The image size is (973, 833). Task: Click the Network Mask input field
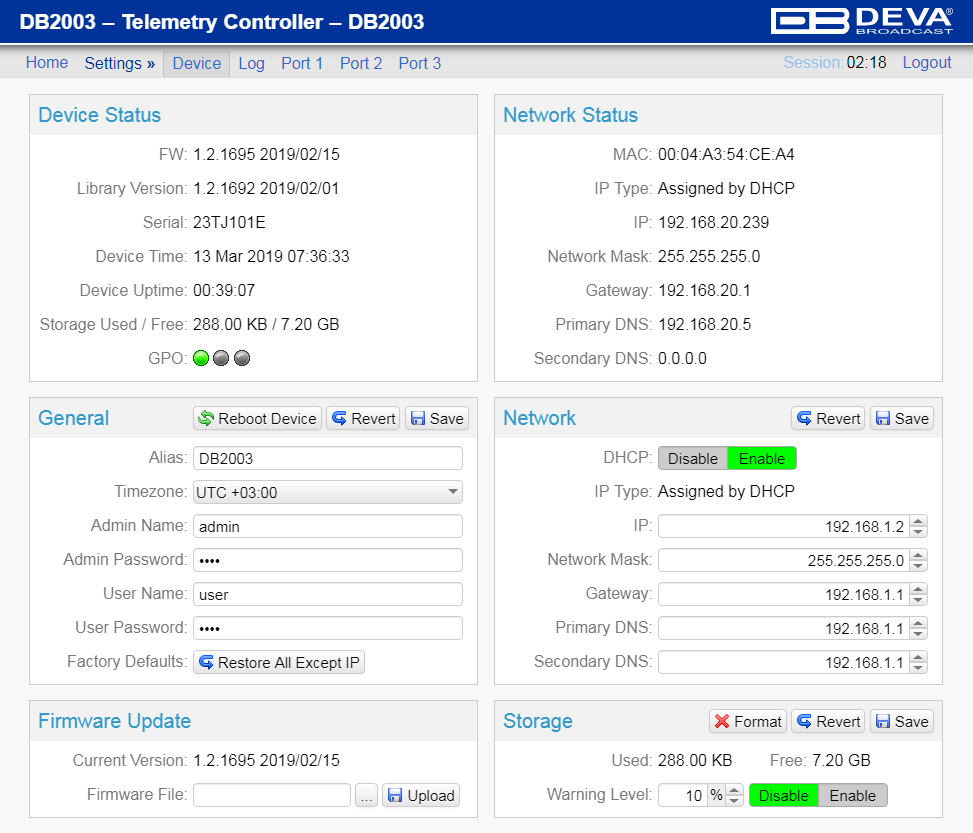(784, 561)
